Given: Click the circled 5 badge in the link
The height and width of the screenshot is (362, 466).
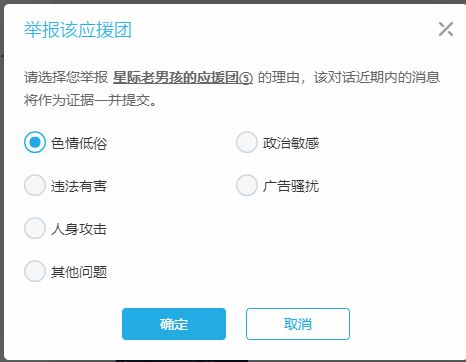Looking at the screenshot, I should [x=246, y=78].
